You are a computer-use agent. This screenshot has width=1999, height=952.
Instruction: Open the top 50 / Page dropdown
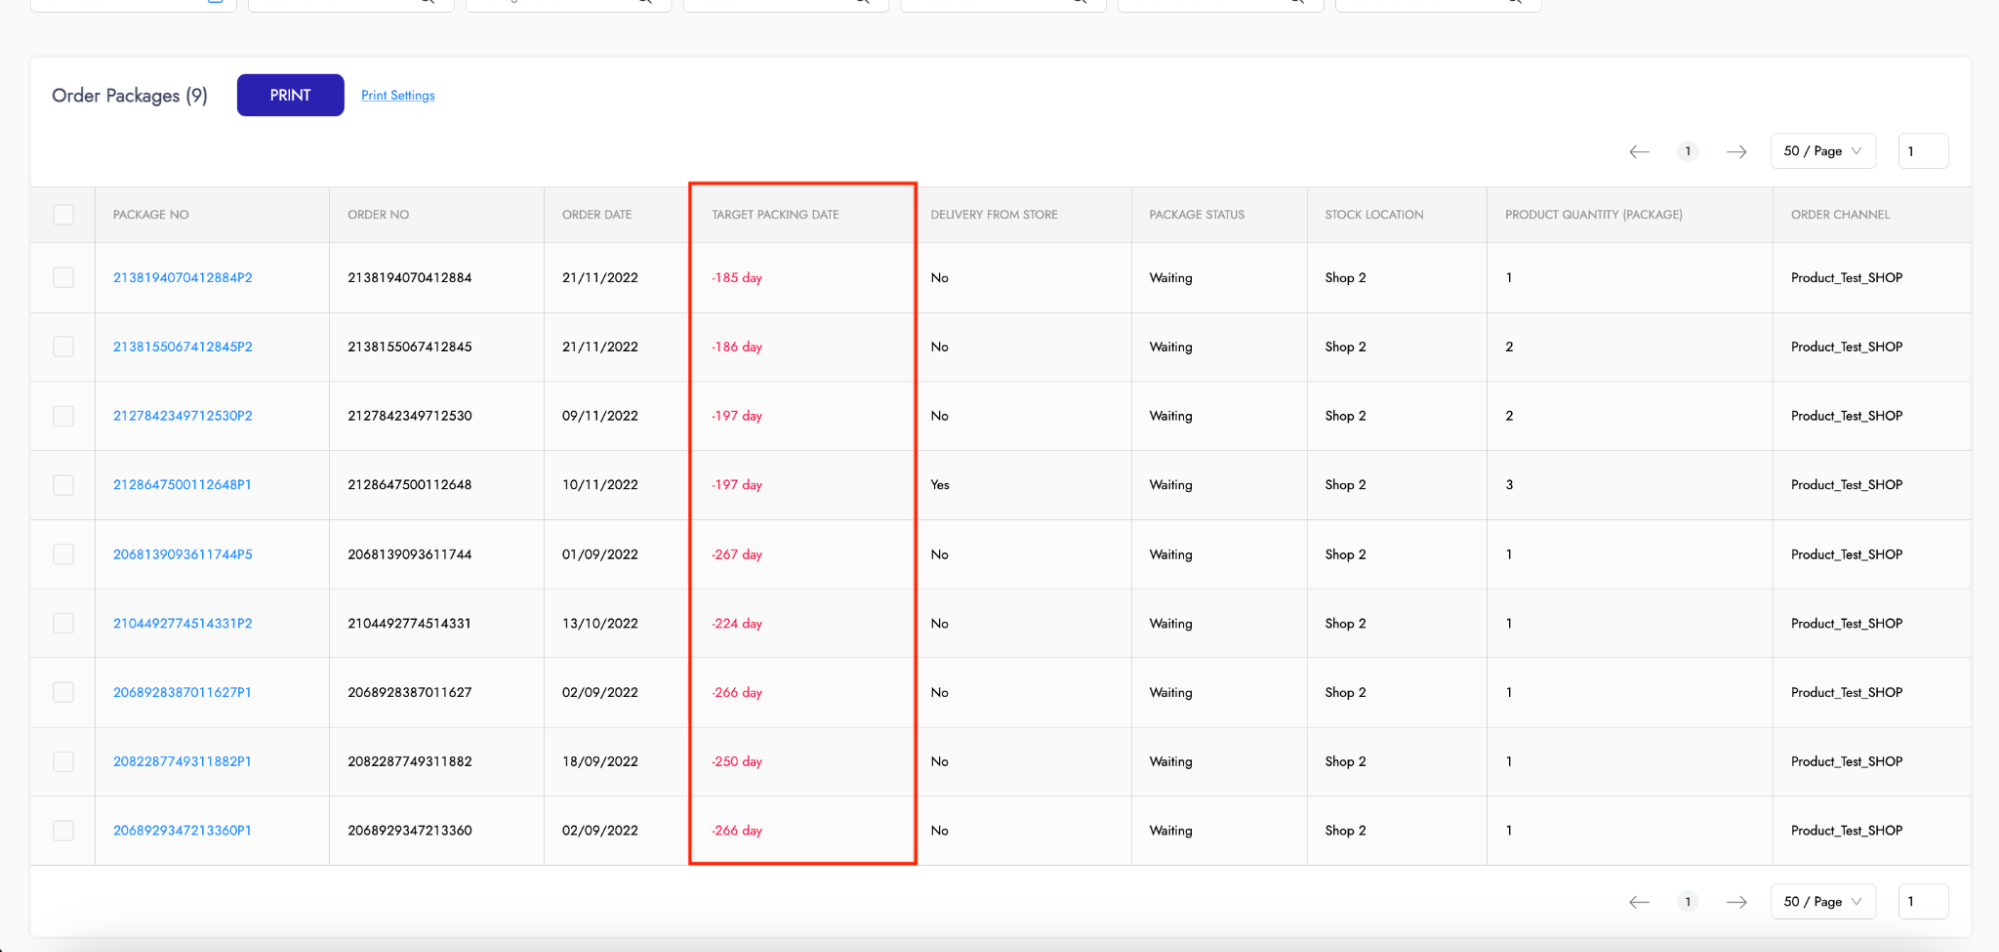click(1822, 152)
